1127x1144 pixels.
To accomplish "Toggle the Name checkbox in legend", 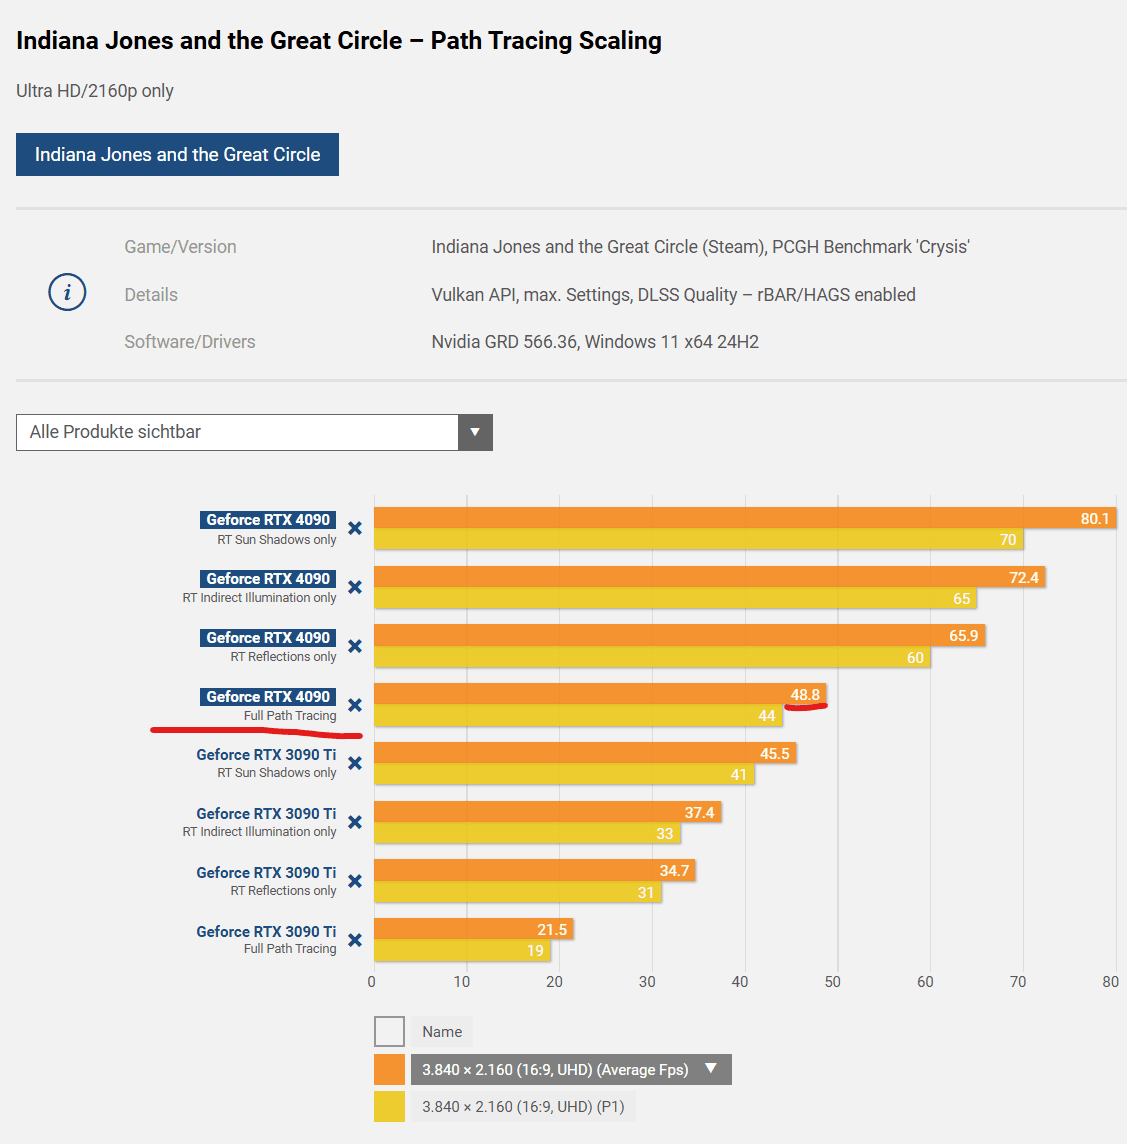I will pyautogui.click(x=390, y=1032).
